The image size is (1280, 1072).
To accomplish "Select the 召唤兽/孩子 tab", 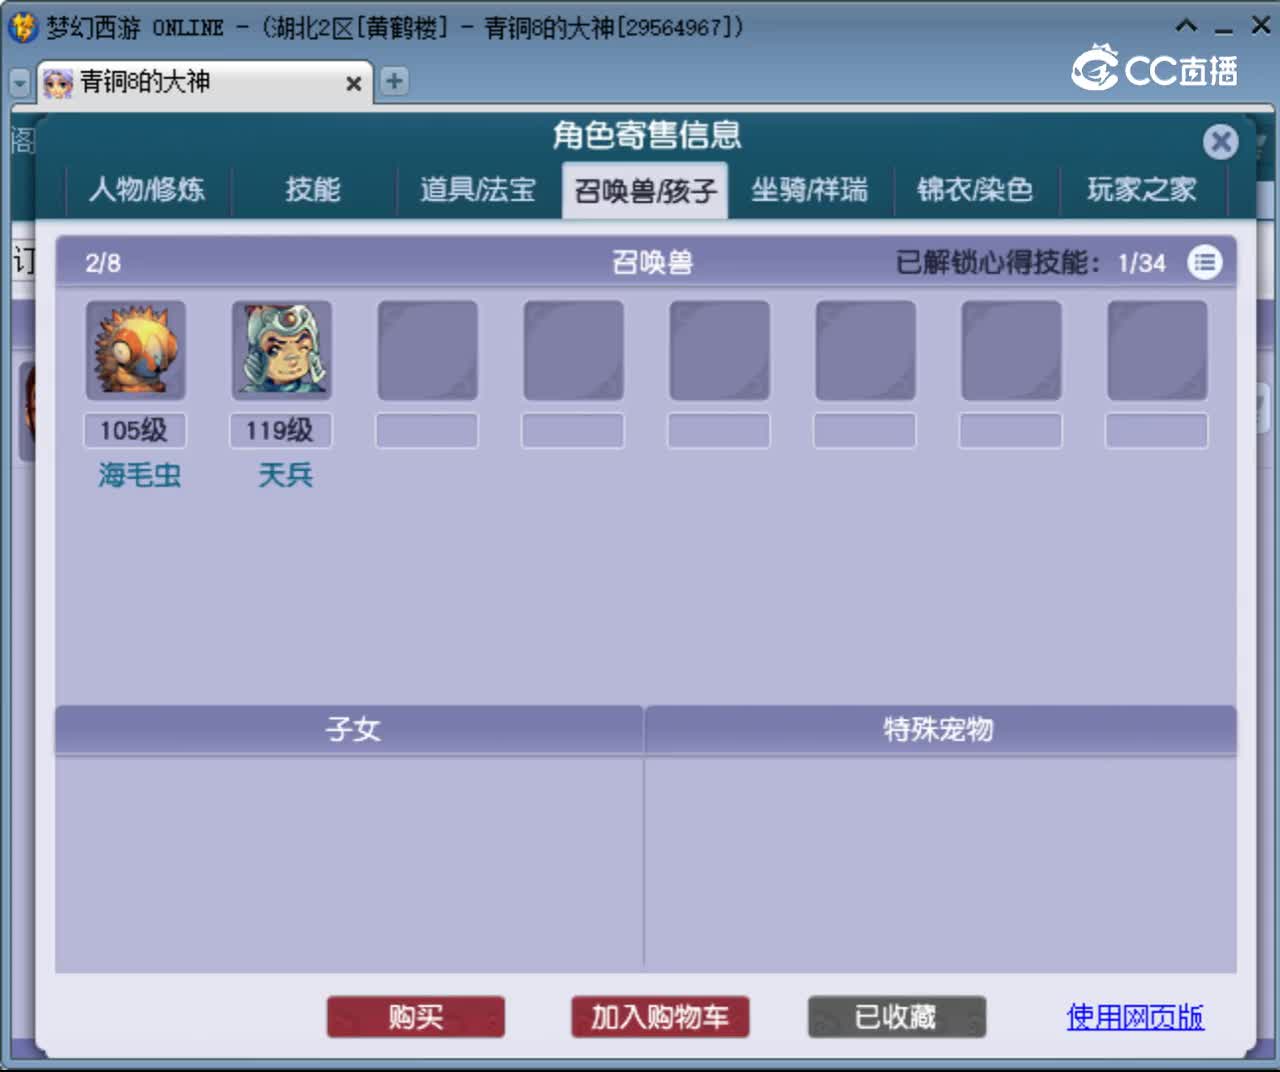I will click(645, 189).
